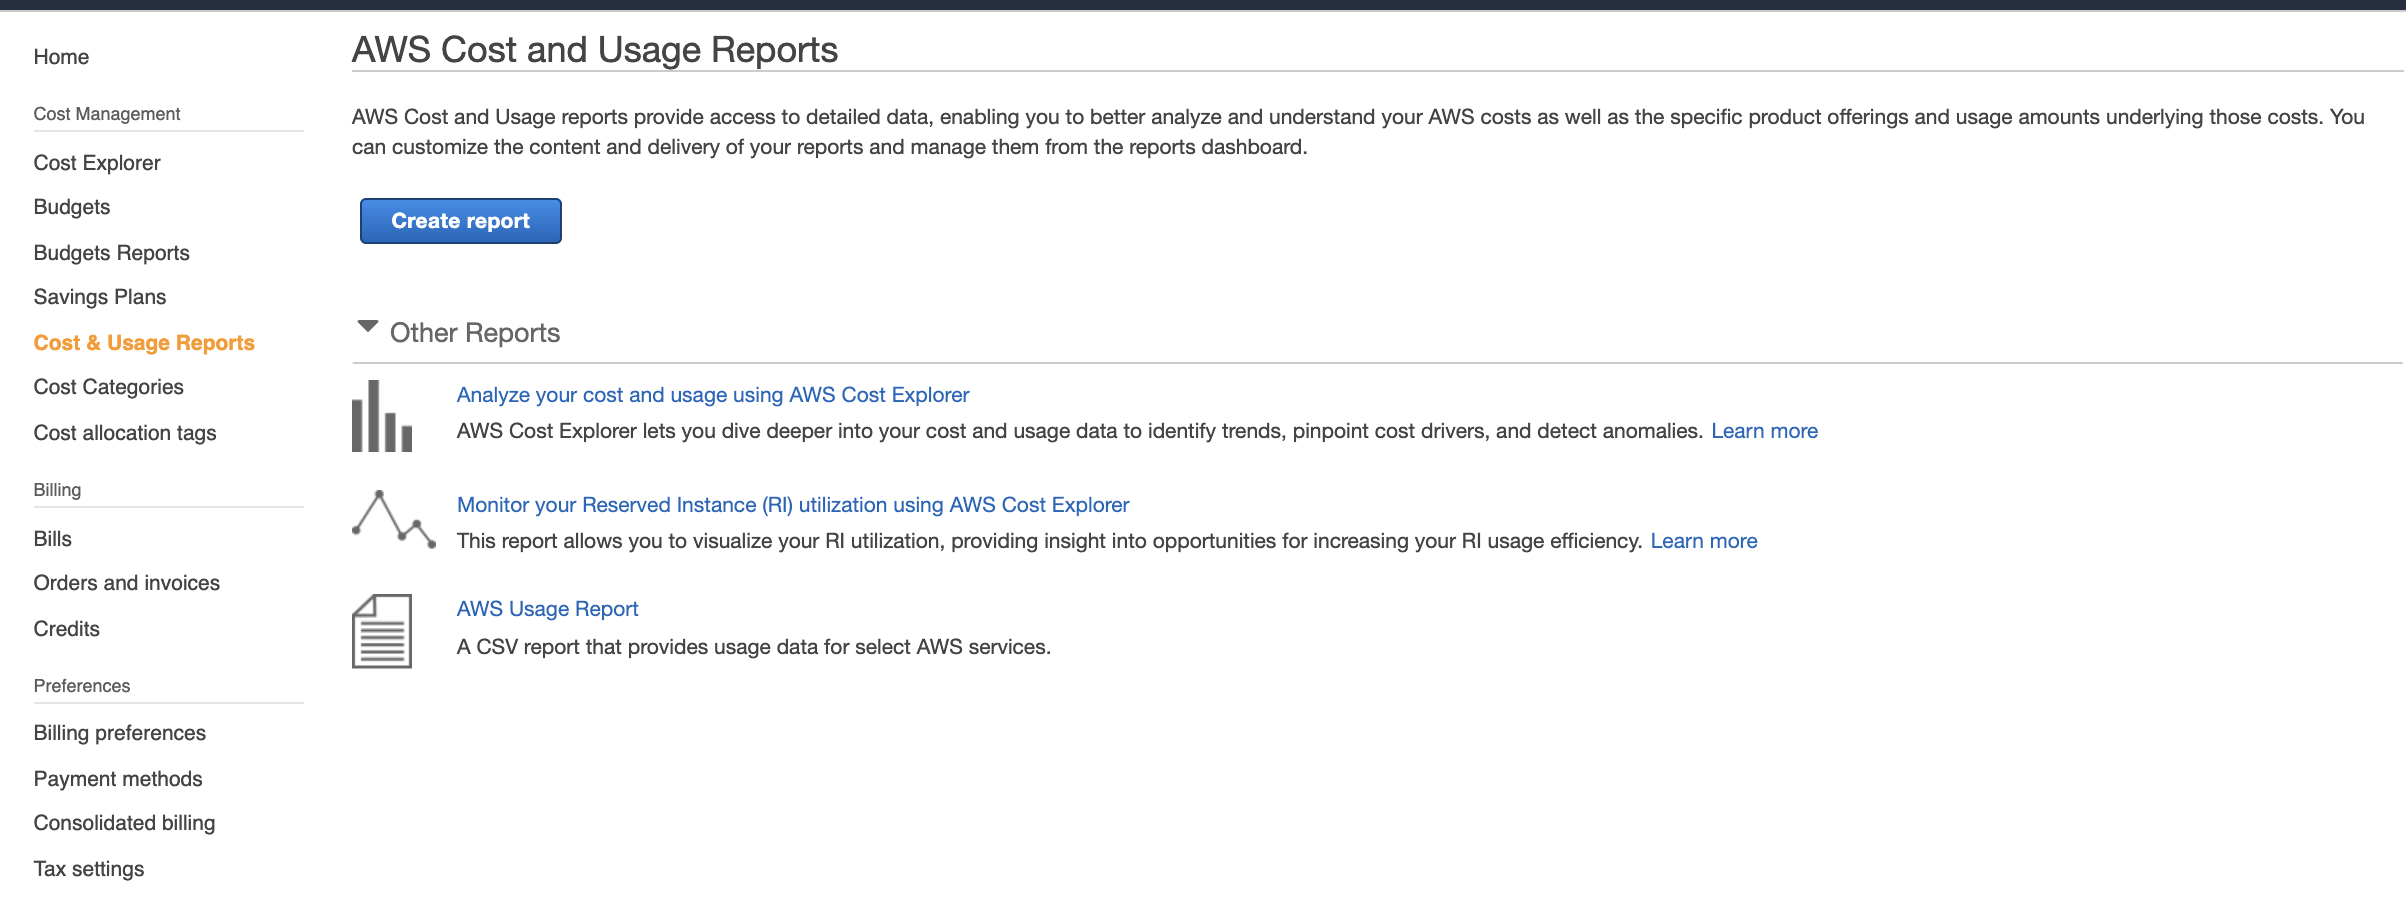Select Cost Categories in the sidebar
Viewport: 2406px width, 900px height.
pos(108,387)
